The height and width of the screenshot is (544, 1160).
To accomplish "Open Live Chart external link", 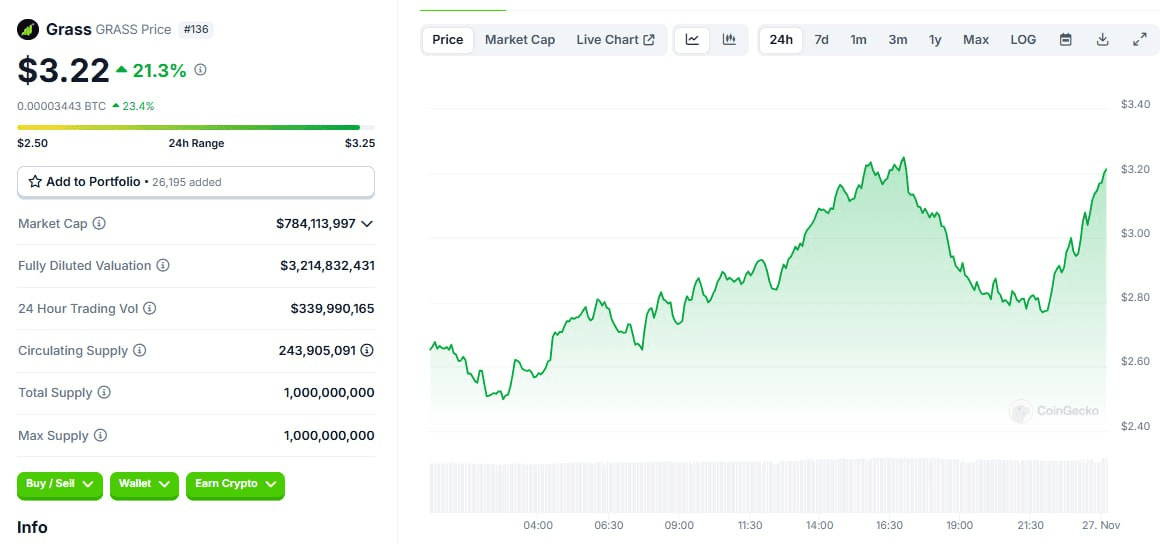I will [x=616, y=40].
